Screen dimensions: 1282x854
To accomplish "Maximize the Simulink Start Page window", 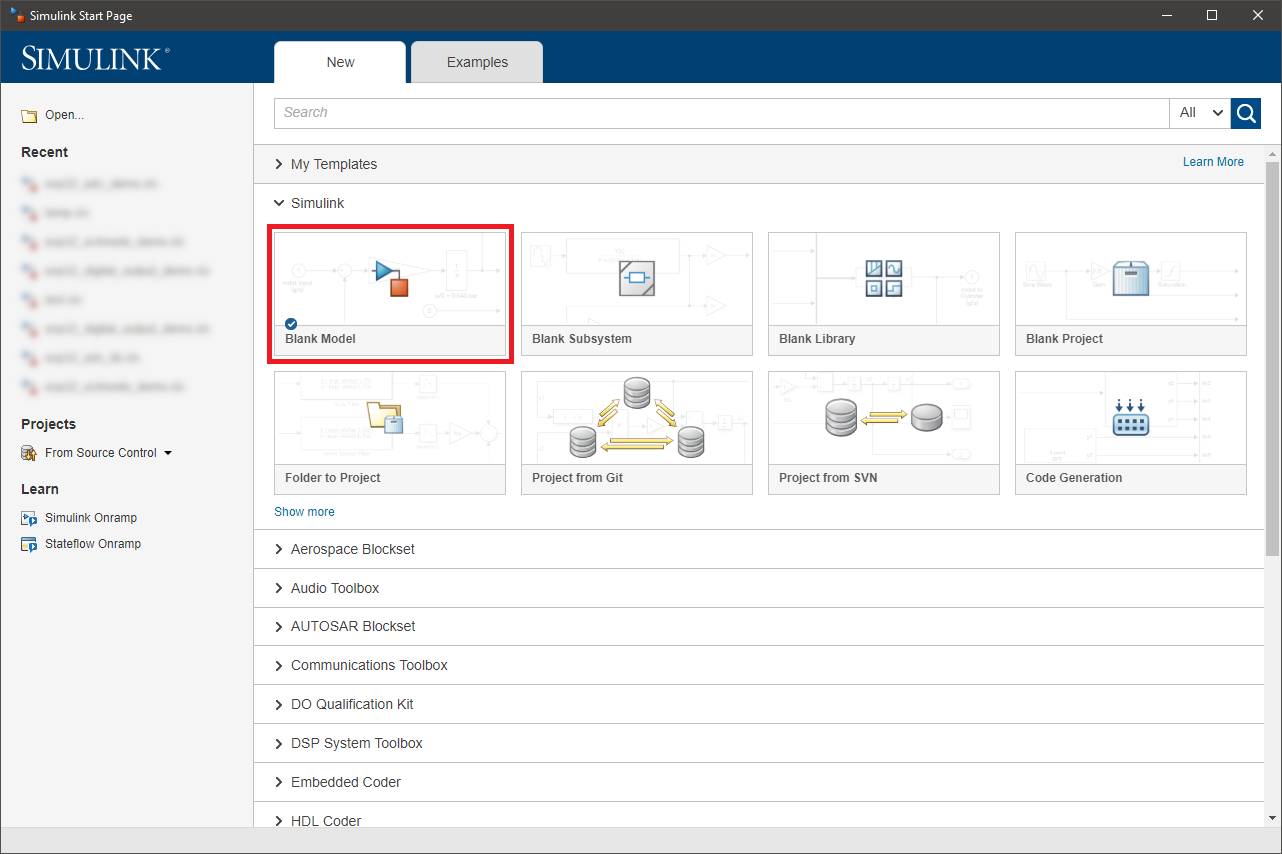I will [x=1212, y=15].
